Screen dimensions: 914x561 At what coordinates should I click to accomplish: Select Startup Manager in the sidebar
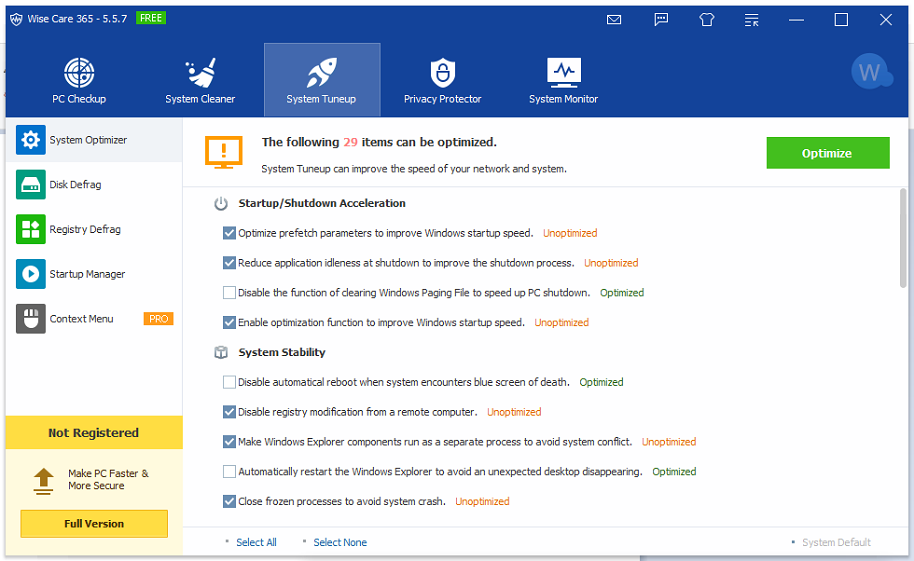click(x=94, y=274)
